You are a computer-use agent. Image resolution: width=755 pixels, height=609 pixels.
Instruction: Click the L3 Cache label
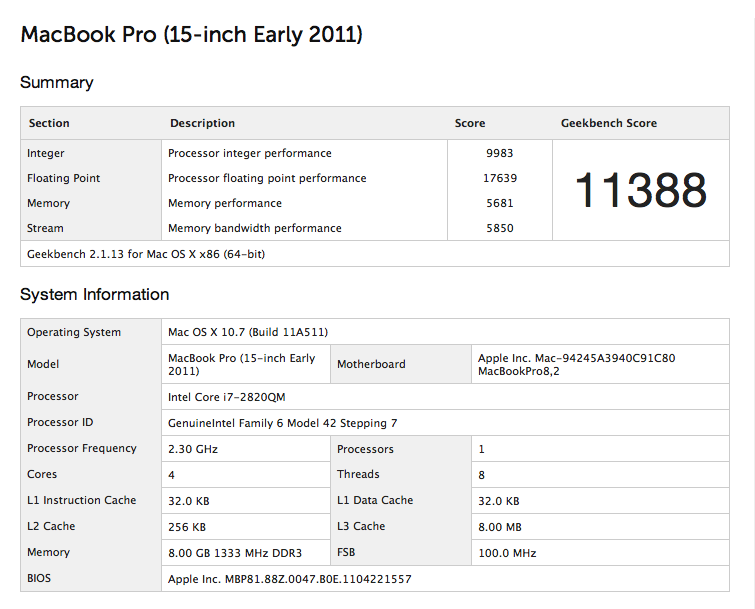[x=361, y=526]
